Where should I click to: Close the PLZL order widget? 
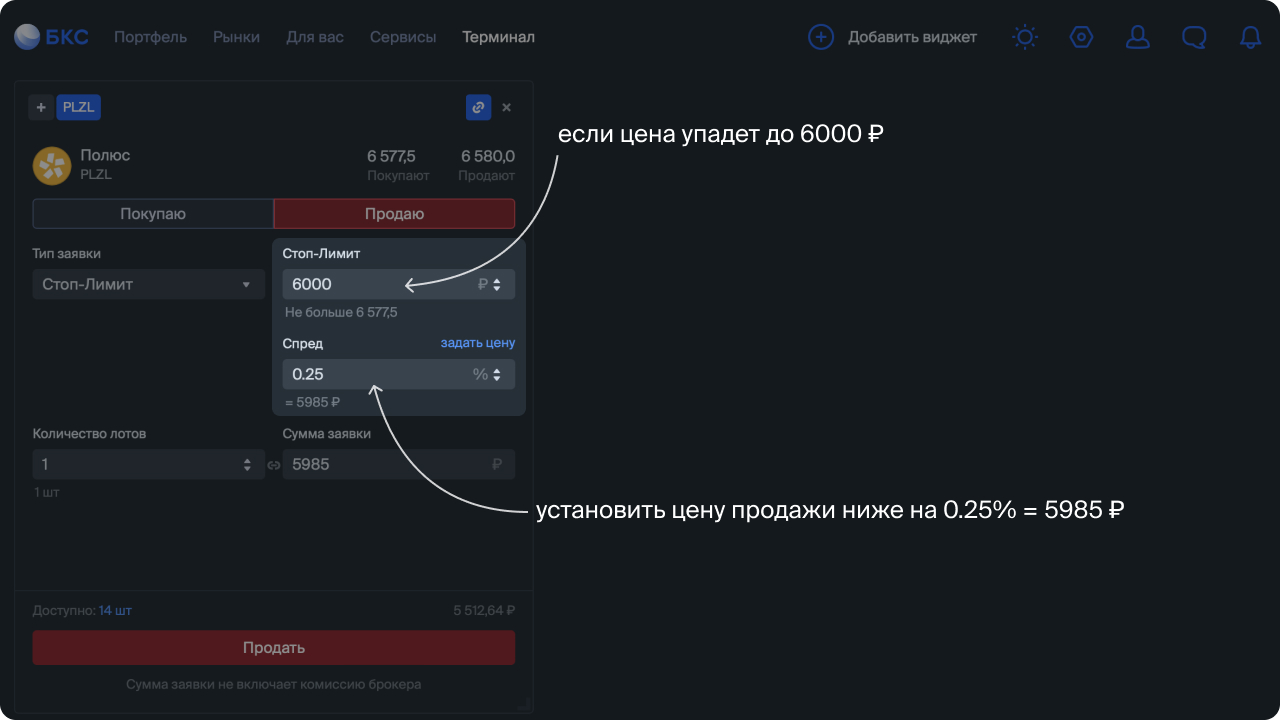coord(507,107)
